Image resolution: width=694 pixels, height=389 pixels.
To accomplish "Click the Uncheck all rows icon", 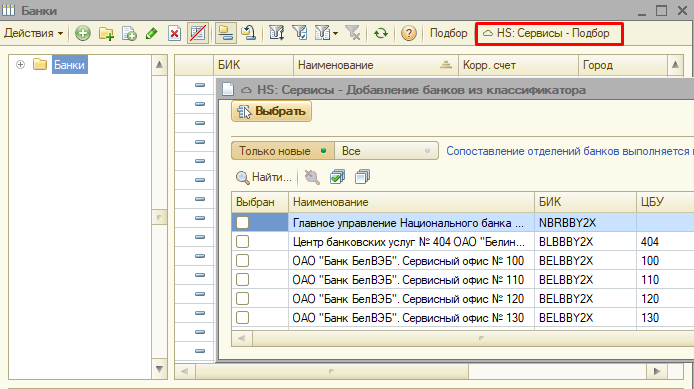I will 362,177.
